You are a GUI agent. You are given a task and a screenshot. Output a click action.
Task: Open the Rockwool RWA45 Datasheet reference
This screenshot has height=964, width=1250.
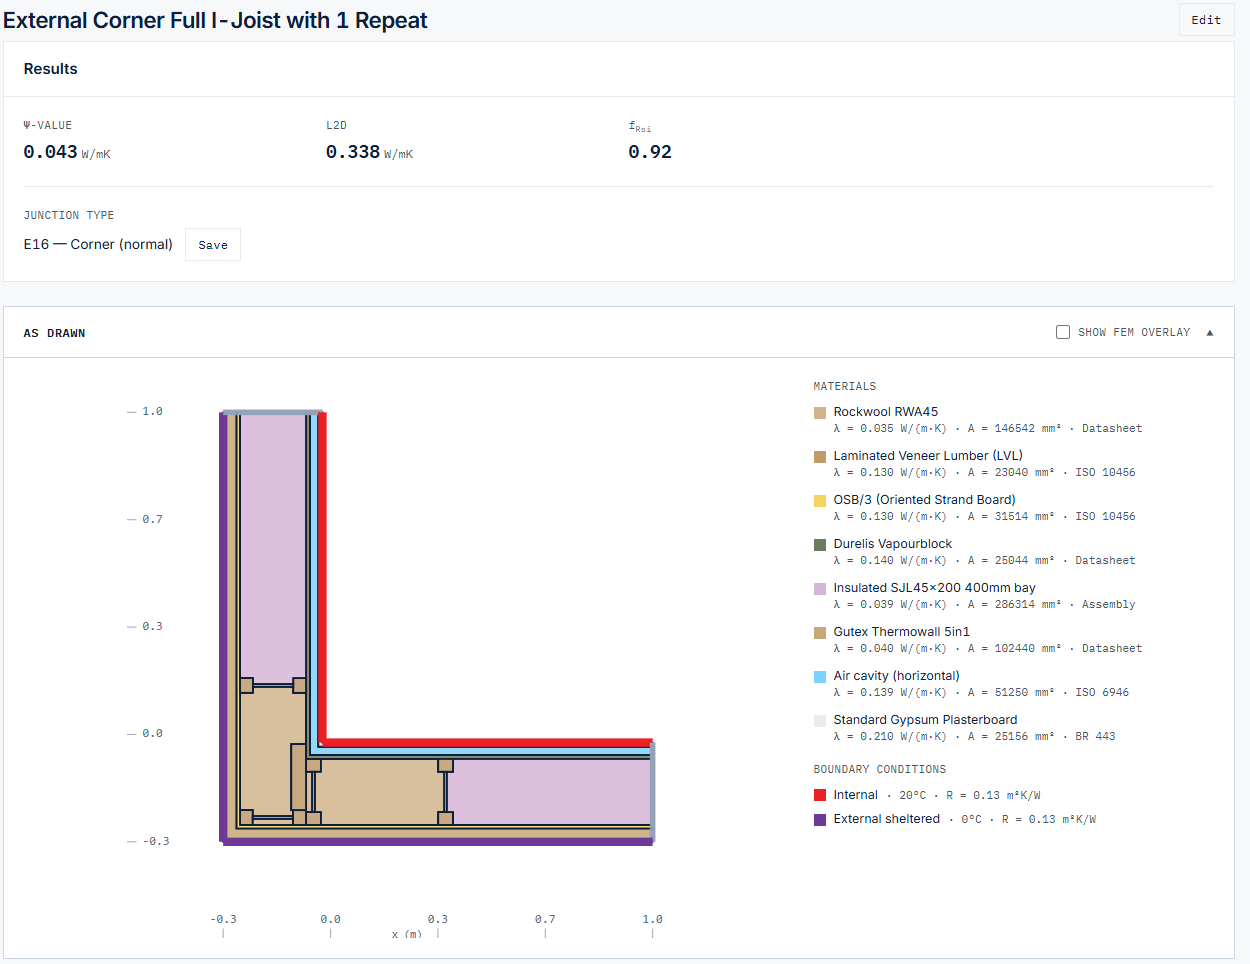(1112, 428)
